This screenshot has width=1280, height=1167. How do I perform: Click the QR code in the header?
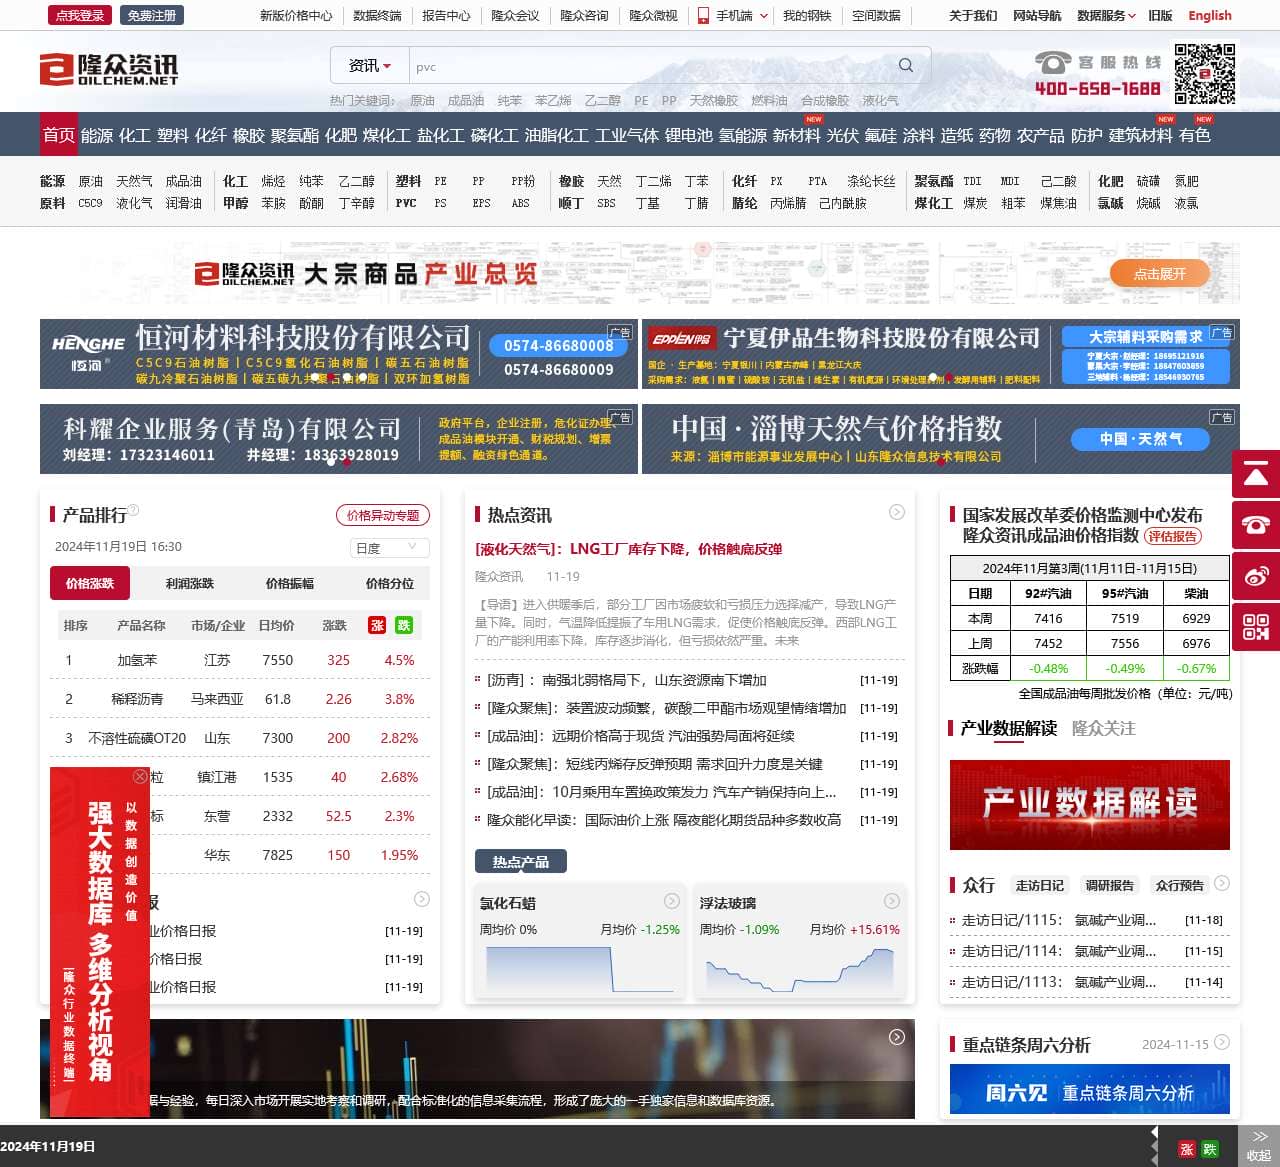(1204, 73)
